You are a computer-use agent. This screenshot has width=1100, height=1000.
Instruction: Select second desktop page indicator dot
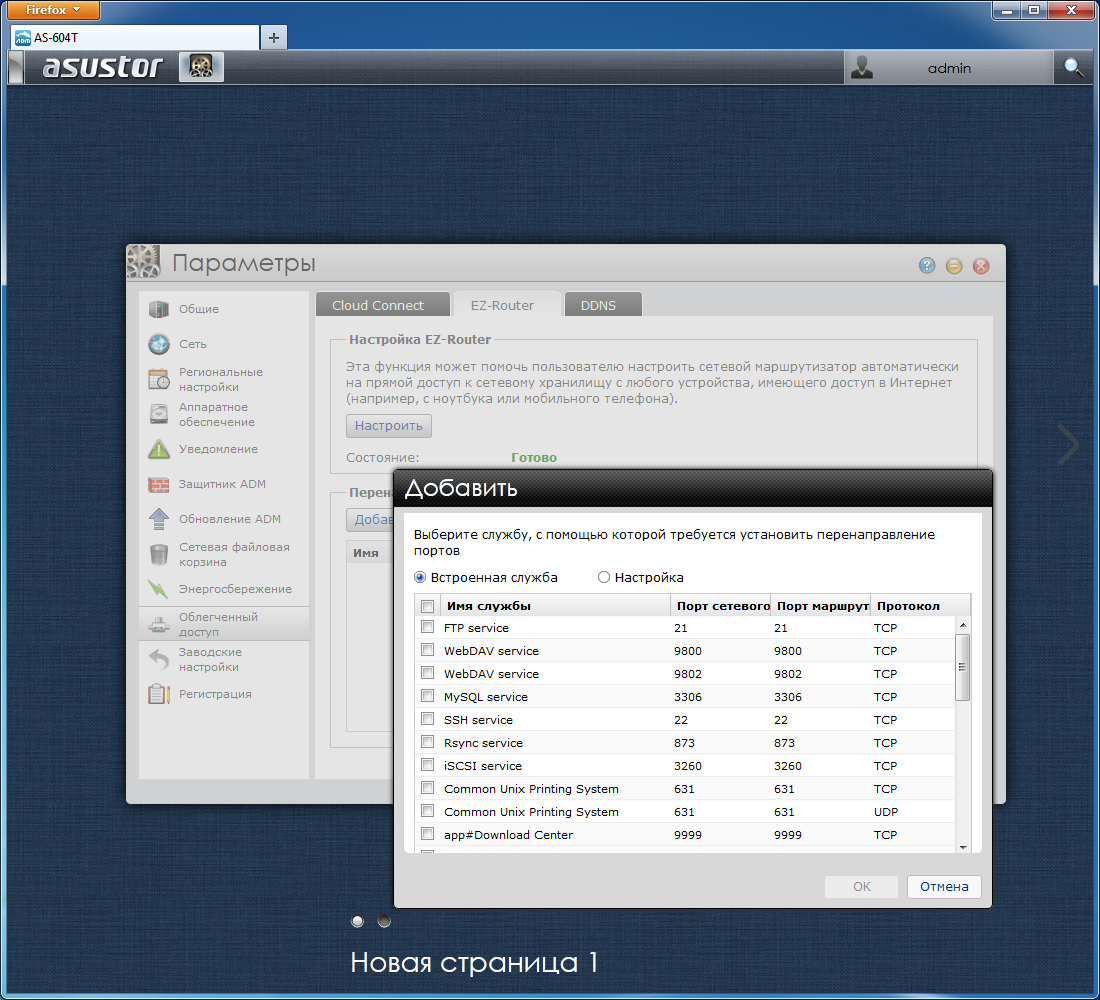(x=384, y=921)
